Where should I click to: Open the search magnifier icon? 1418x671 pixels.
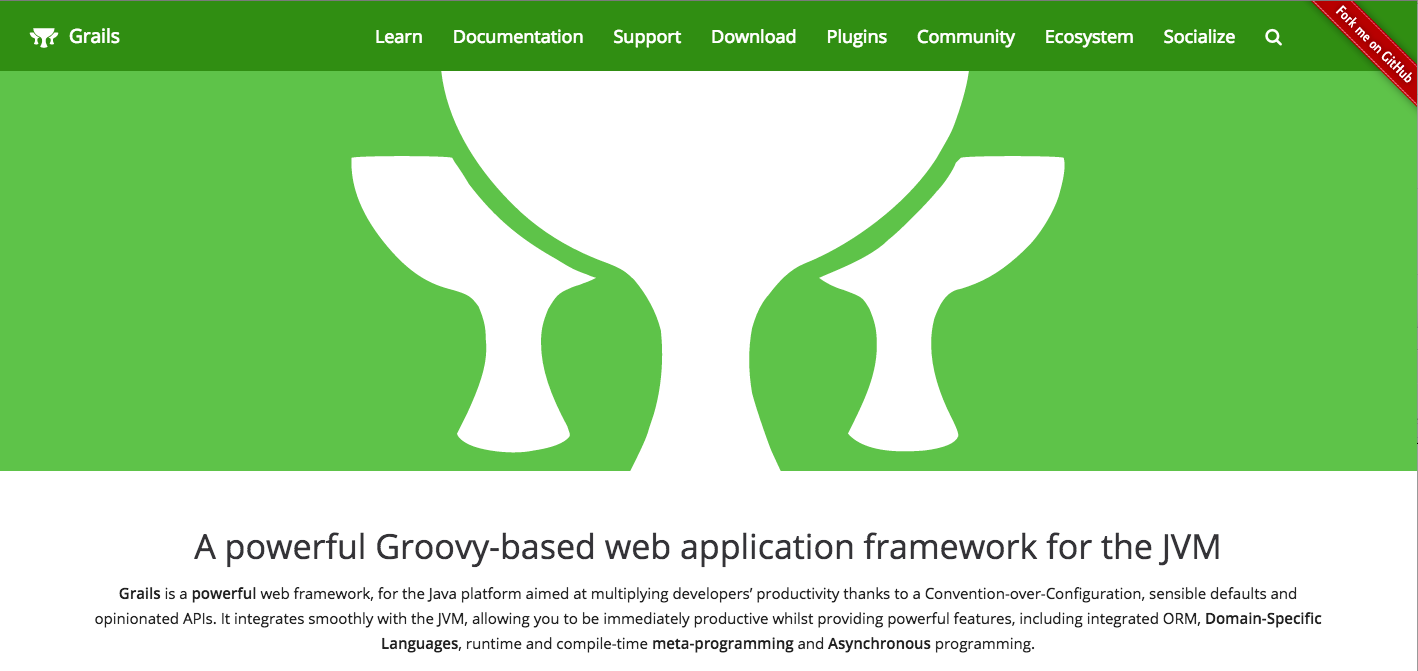(x=1273, y=37)
